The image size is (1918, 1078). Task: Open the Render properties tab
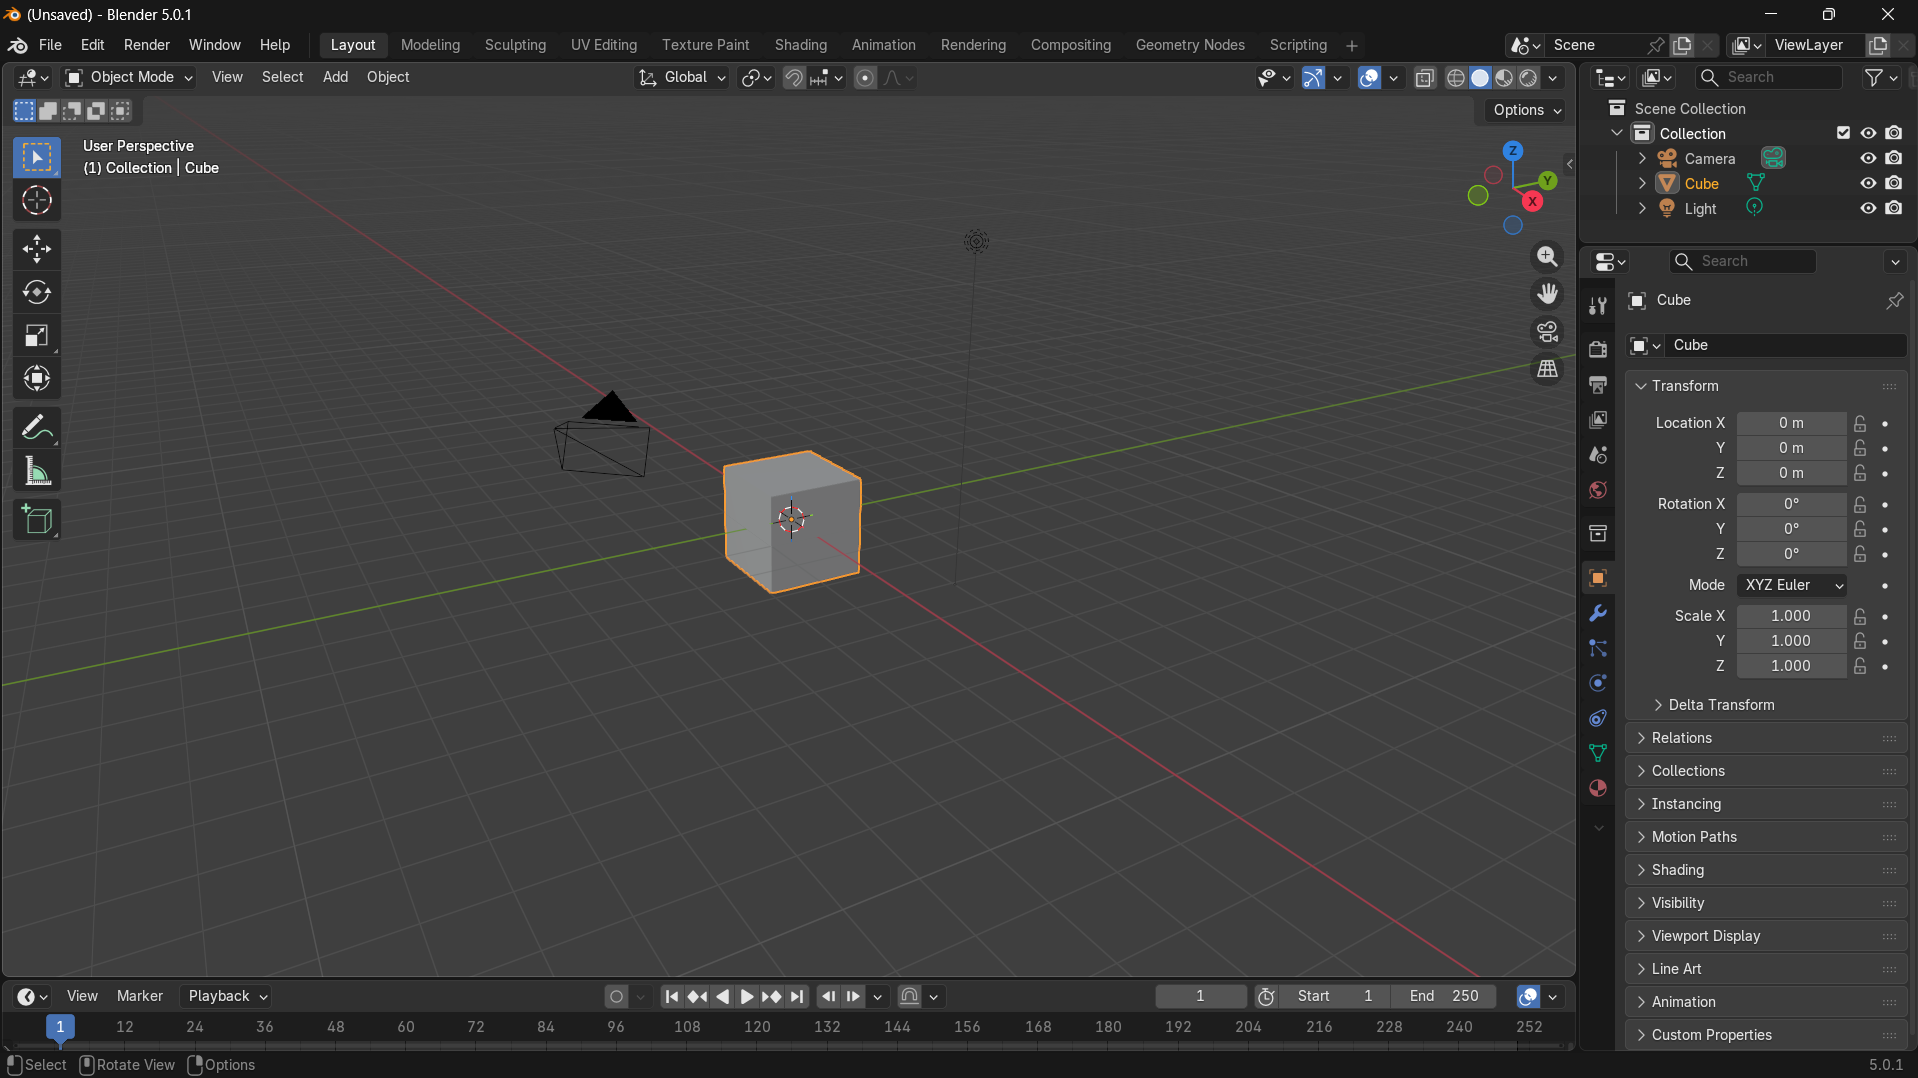1597,349
